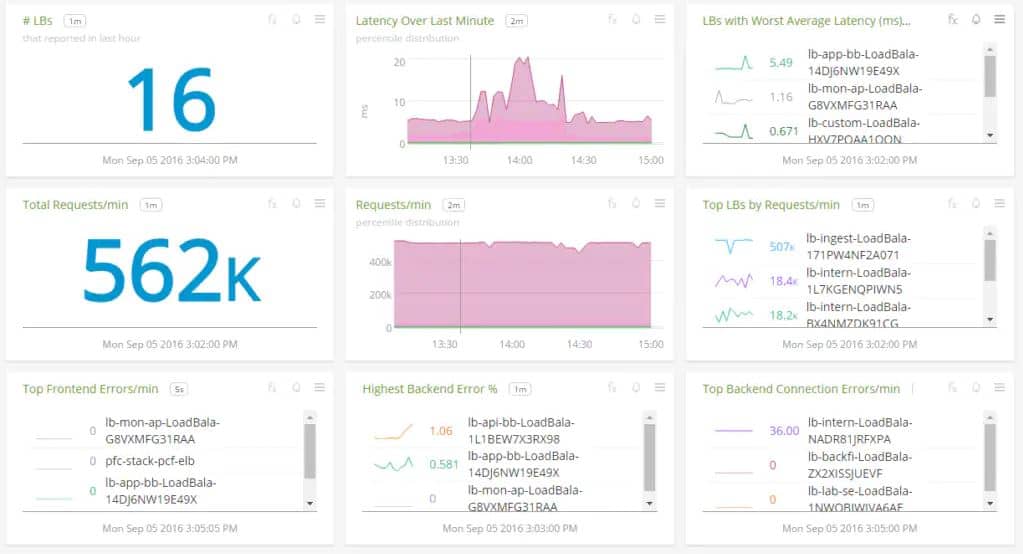Open Top Frontend Errors/min chart menu

pos(320,388)
